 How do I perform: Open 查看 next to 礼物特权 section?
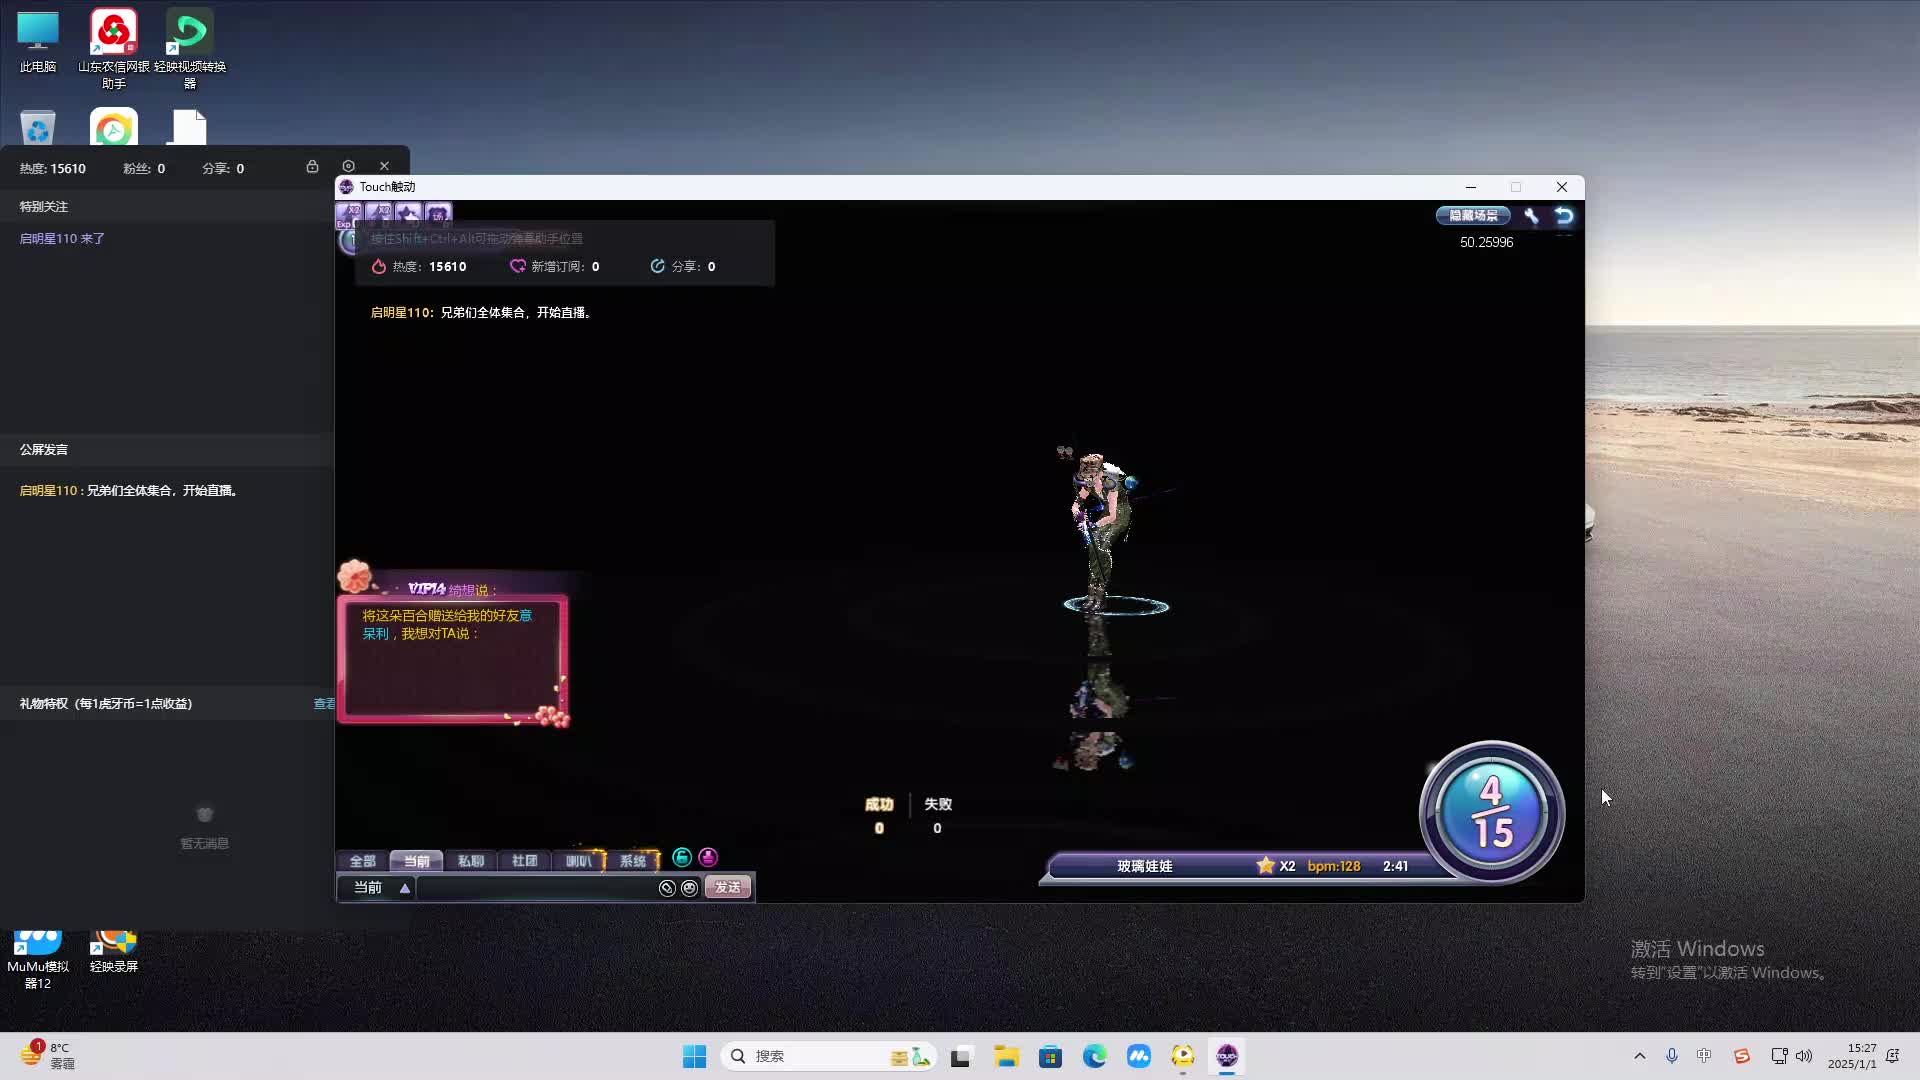[324, 704]
